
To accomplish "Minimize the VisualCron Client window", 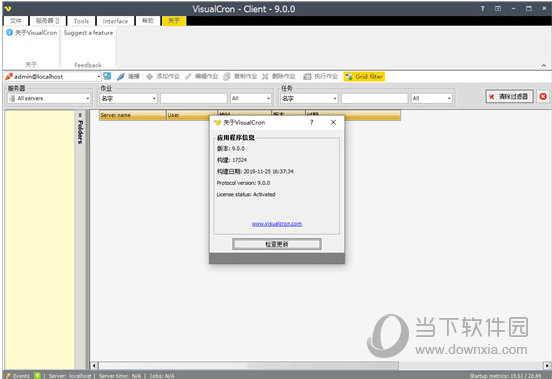I will click(x=513, y=8).
